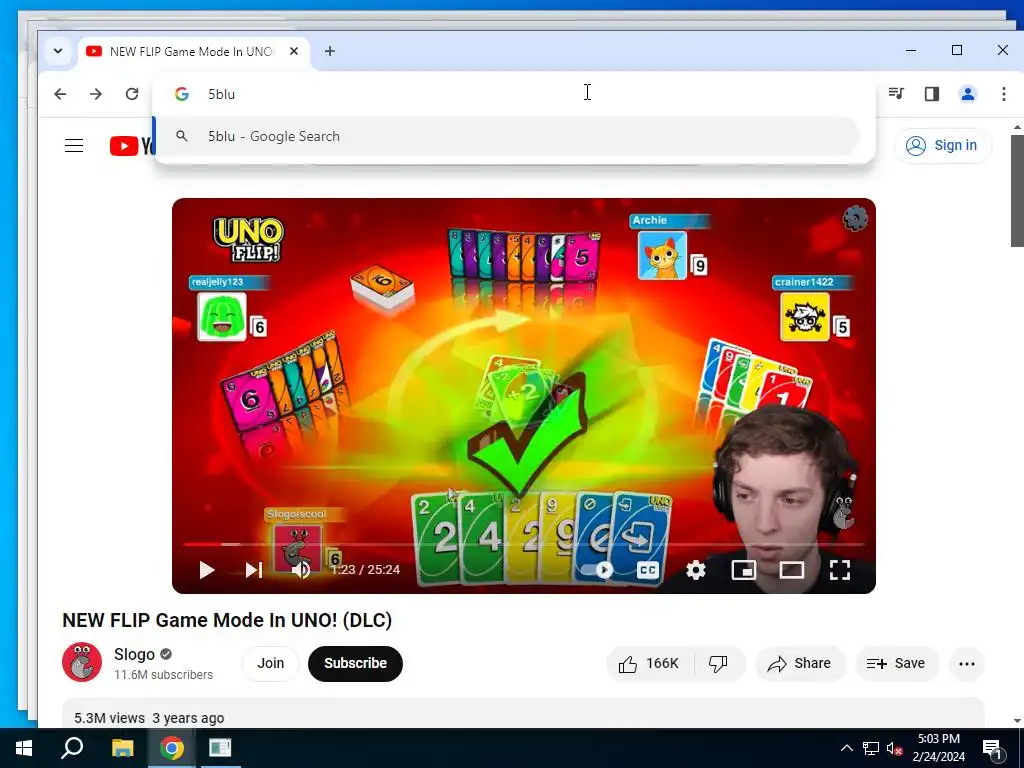The image size is (1024, 768).
Task: Subscribe to the Slogo channel
Action: pyautogui.click(x=355, y=664)
